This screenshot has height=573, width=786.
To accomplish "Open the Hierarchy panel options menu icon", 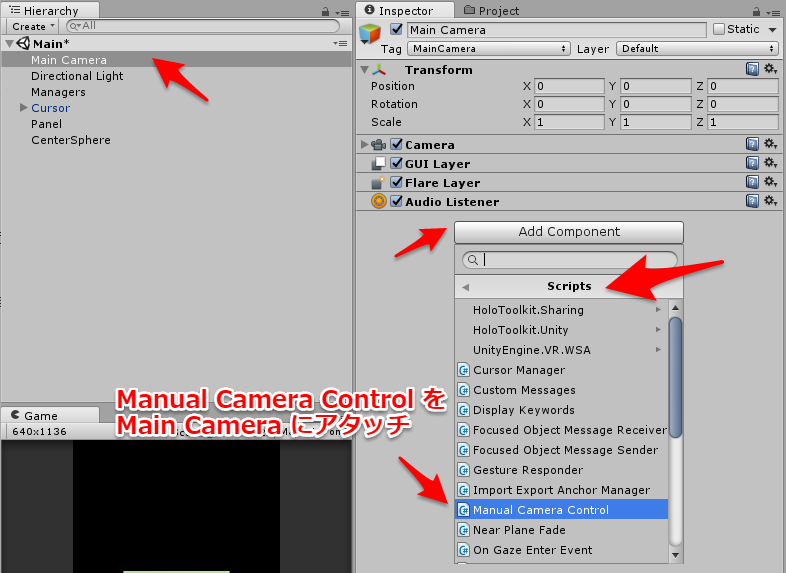I will 342,13.
